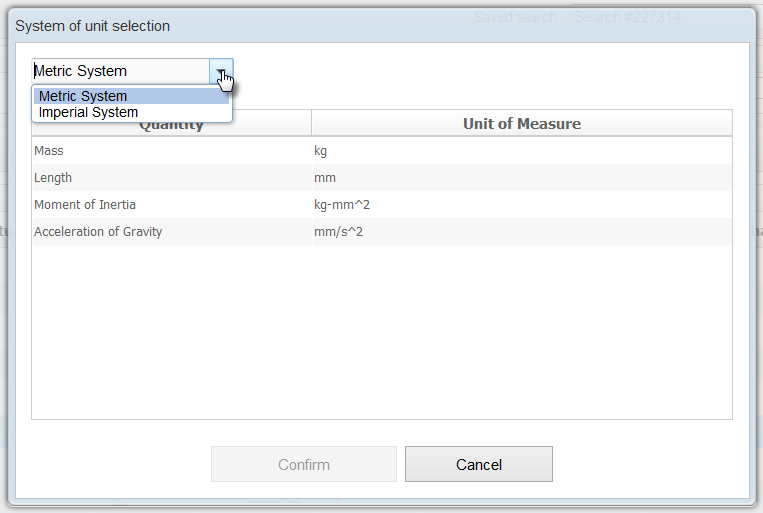Select Metric System from the list
This screenshot has width=763, height=513.
[83, 96]
